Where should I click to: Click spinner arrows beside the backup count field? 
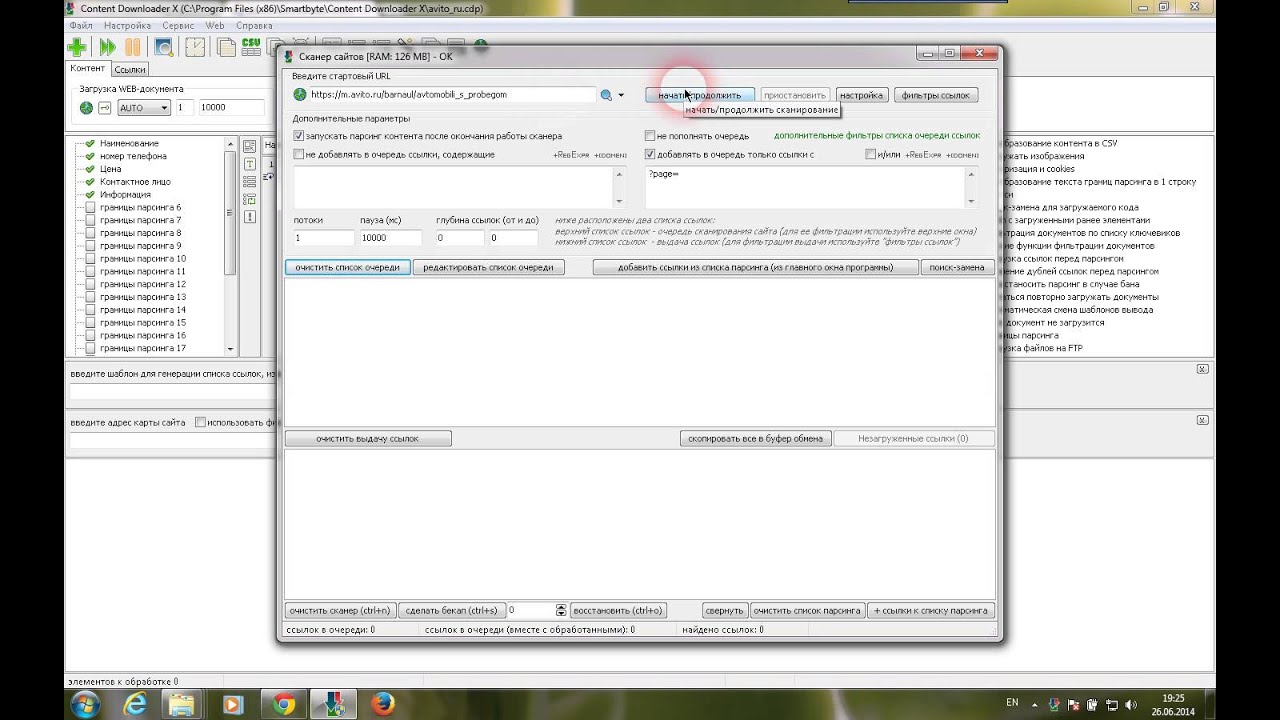[561, 610]
